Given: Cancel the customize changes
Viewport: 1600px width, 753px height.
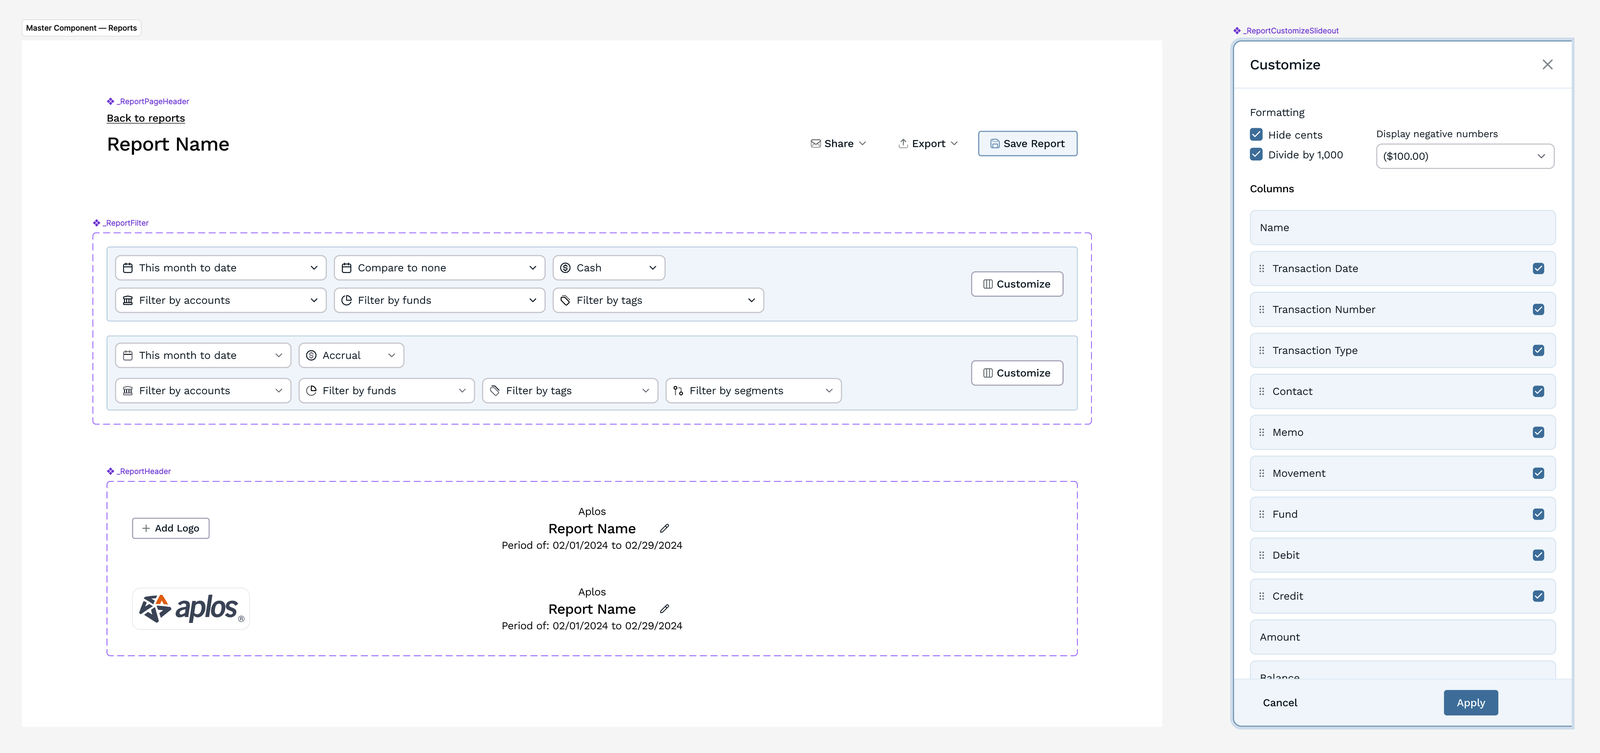Looking at the screenshot, I should [x=1280, y=703].
